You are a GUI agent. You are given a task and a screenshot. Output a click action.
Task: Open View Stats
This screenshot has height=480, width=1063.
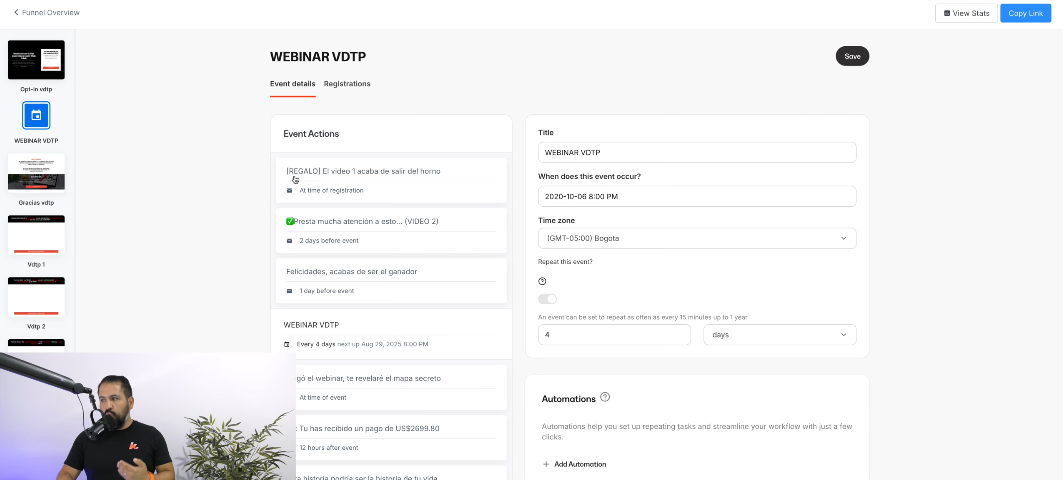966,13
